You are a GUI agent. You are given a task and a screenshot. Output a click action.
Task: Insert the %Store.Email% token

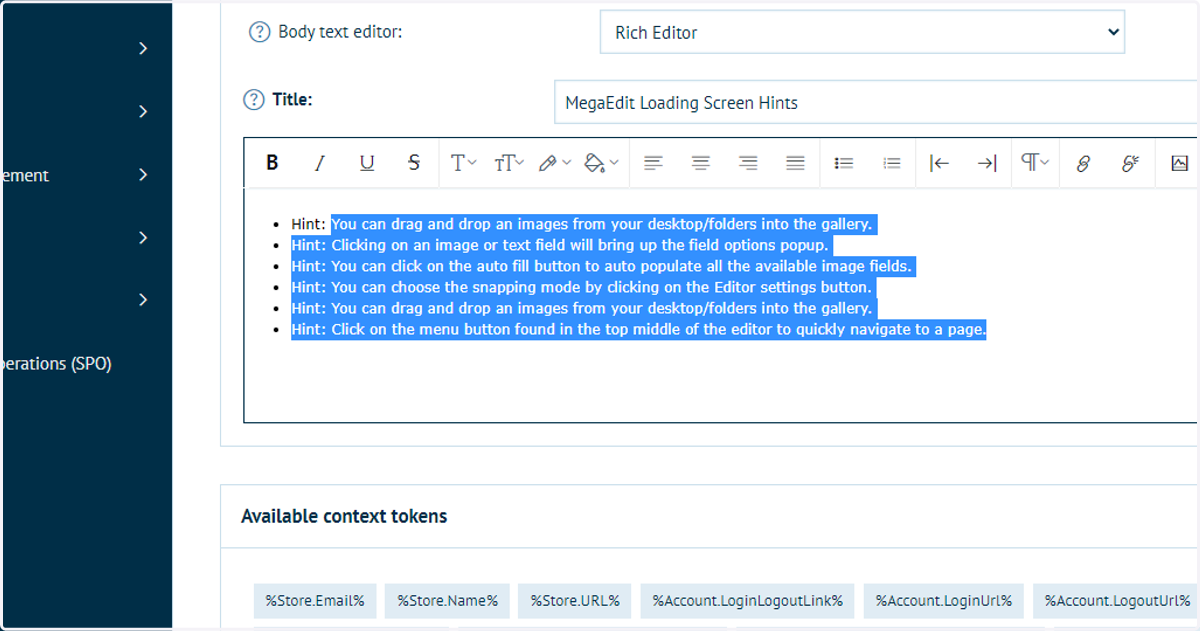click(x=314, y=601)
